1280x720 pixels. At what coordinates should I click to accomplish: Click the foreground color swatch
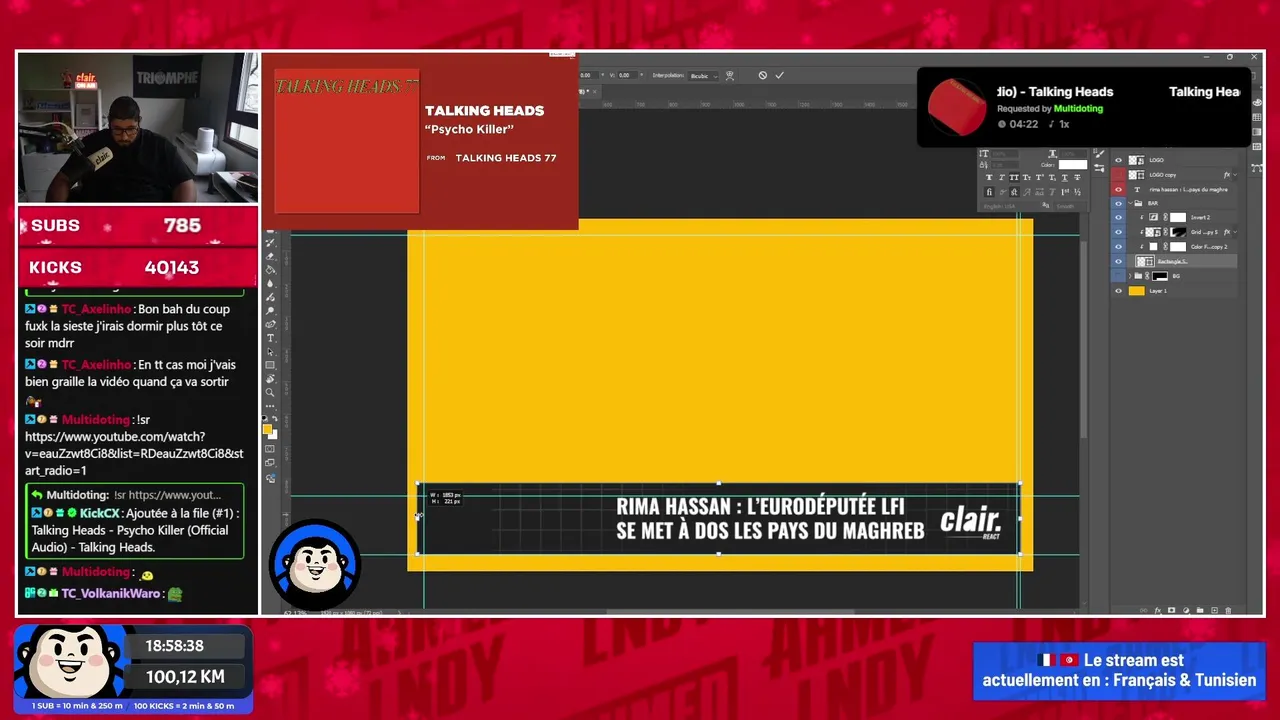pyautogui.click(x=267, y=429)
